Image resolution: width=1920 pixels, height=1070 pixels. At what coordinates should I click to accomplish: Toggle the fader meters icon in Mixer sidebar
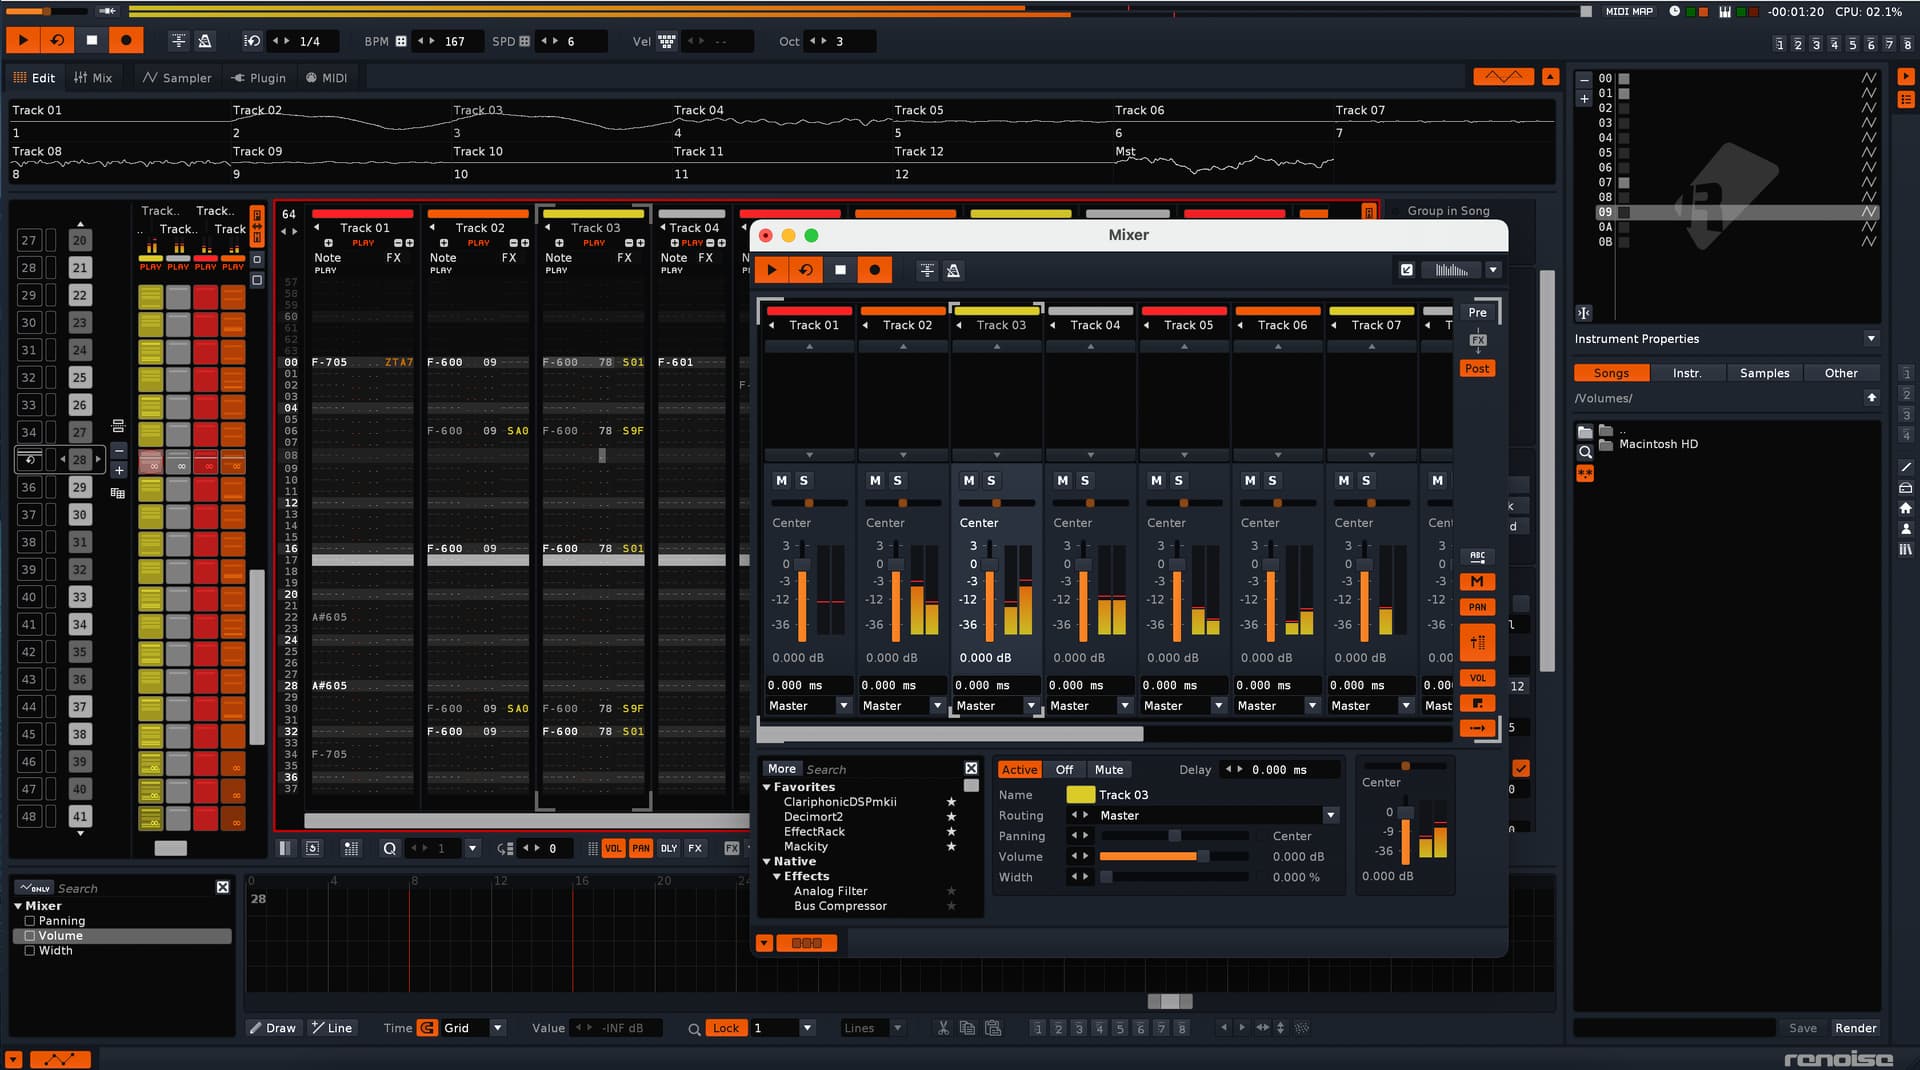[1477, 643]
